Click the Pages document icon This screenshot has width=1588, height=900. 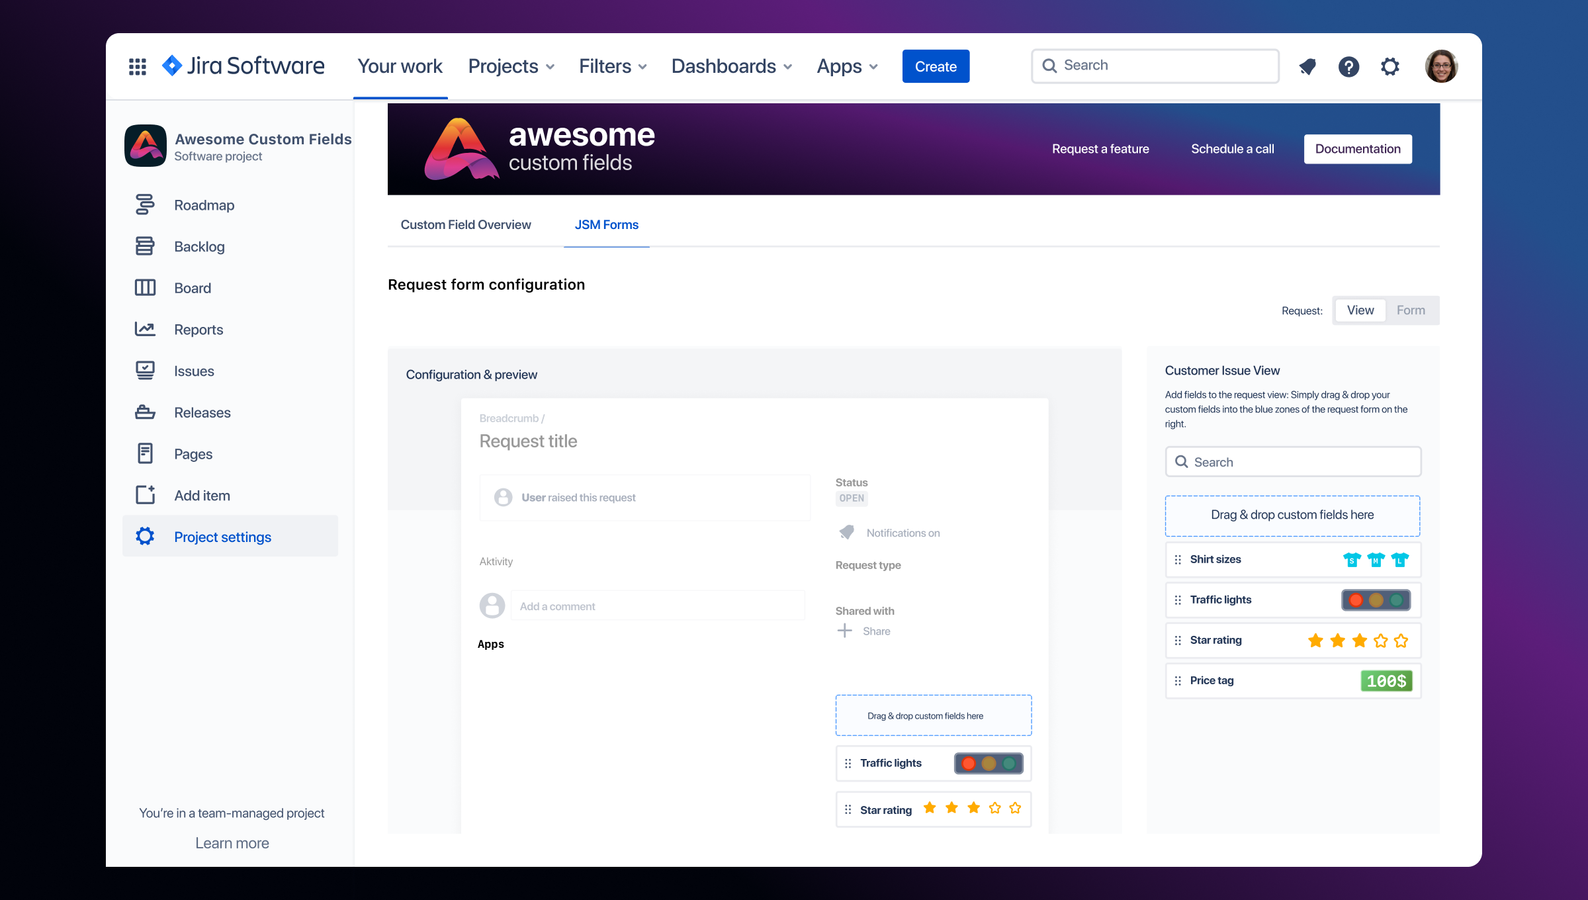point(145,454)
